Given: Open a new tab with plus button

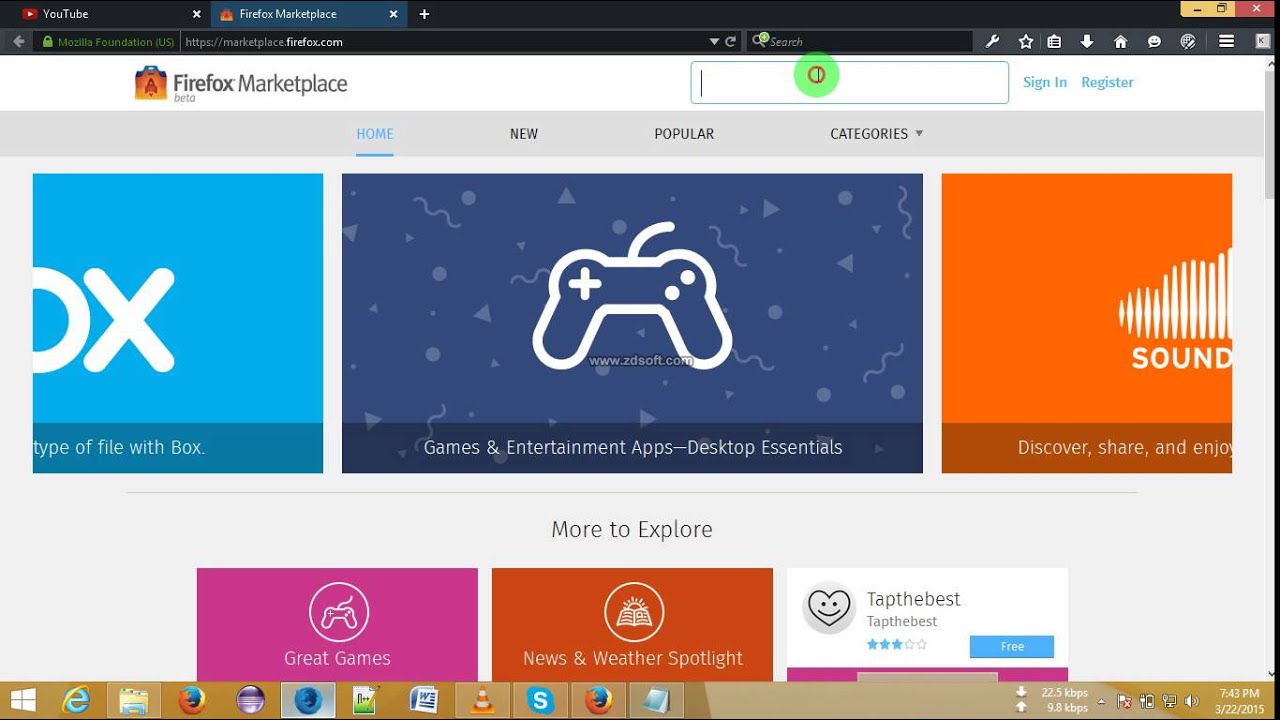Looking at the screenshot, I should click(x=424, y=14).
